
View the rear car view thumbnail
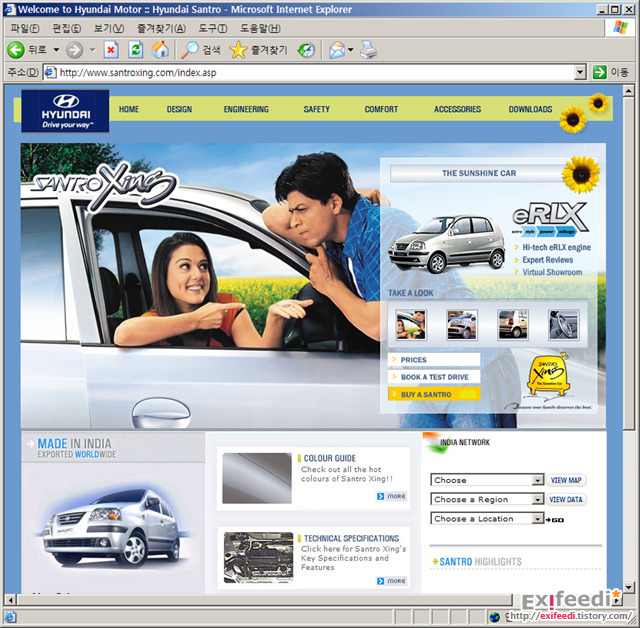coord(513,325)
